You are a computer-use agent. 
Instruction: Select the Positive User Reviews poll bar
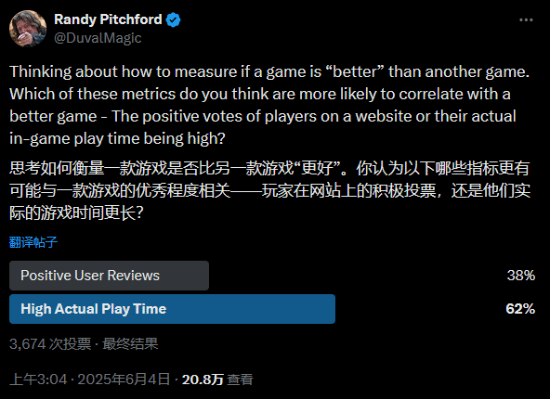click(109, 276)
